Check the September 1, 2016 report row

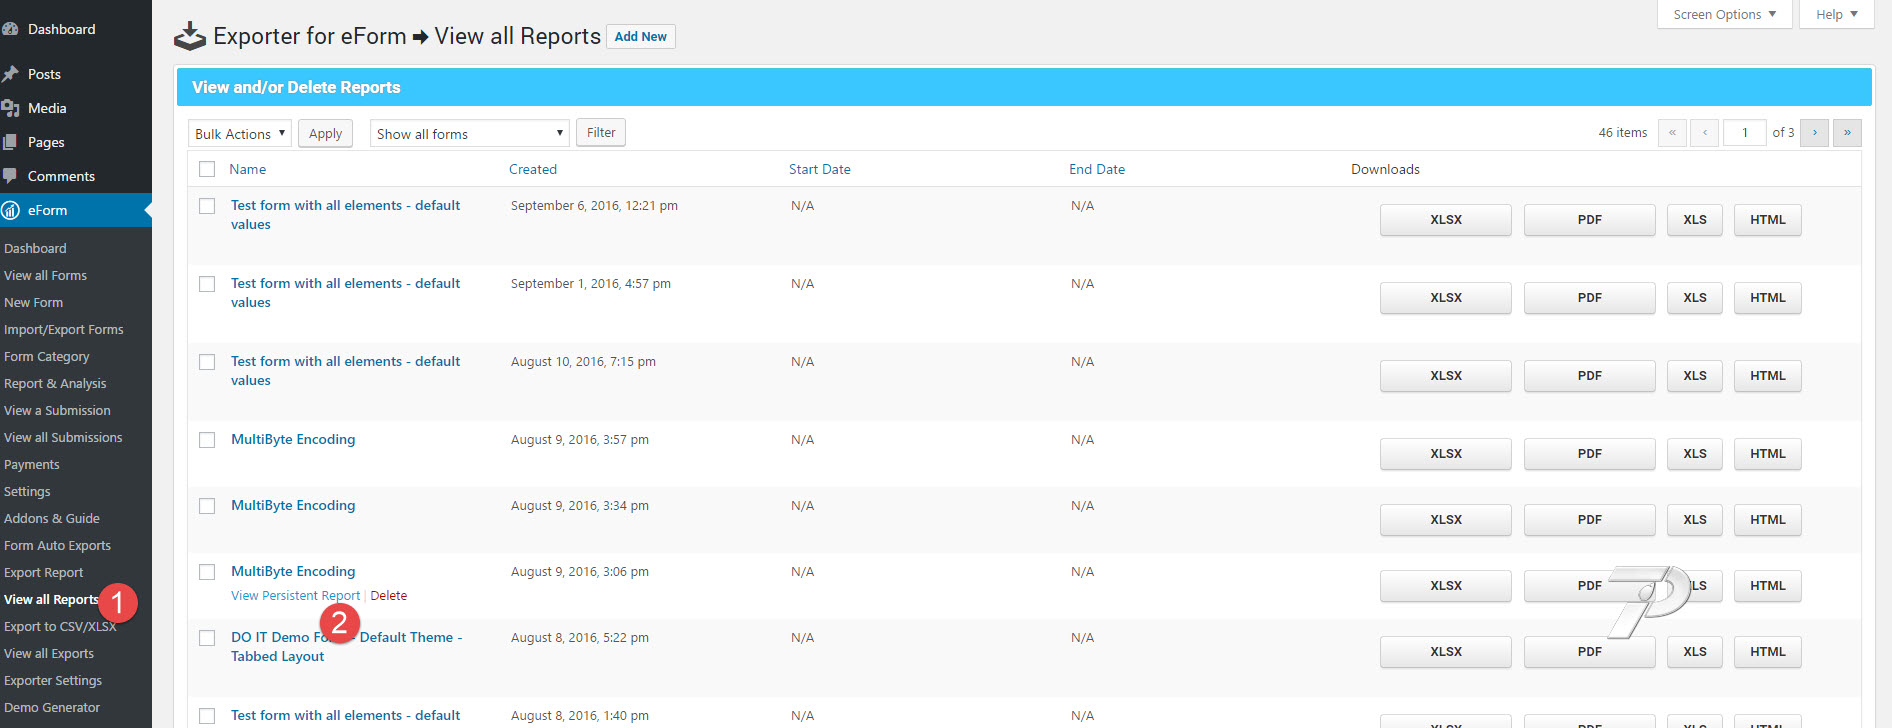coord(207,284)
